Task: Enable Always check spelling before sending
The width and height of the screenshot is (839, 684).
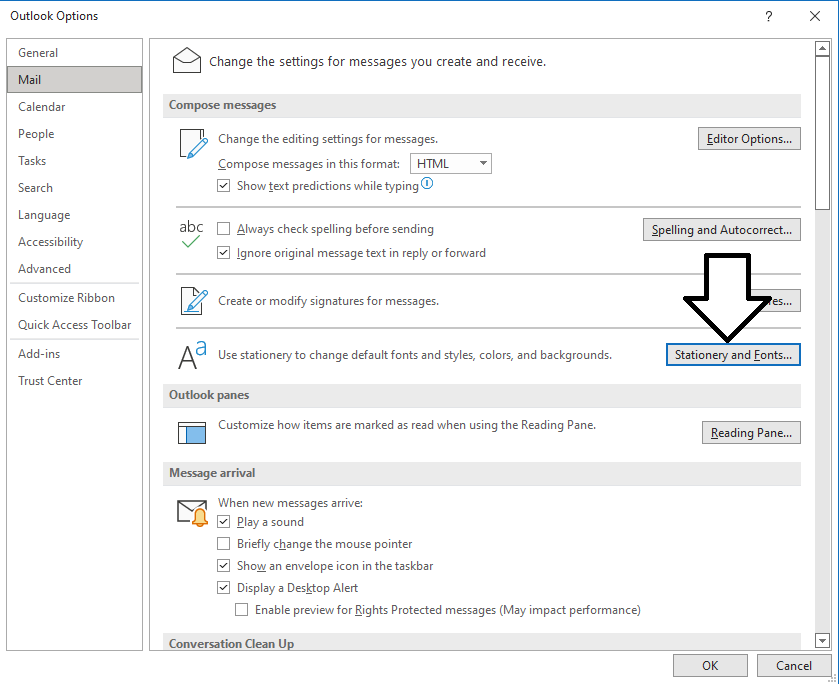Action: point(223,229)
